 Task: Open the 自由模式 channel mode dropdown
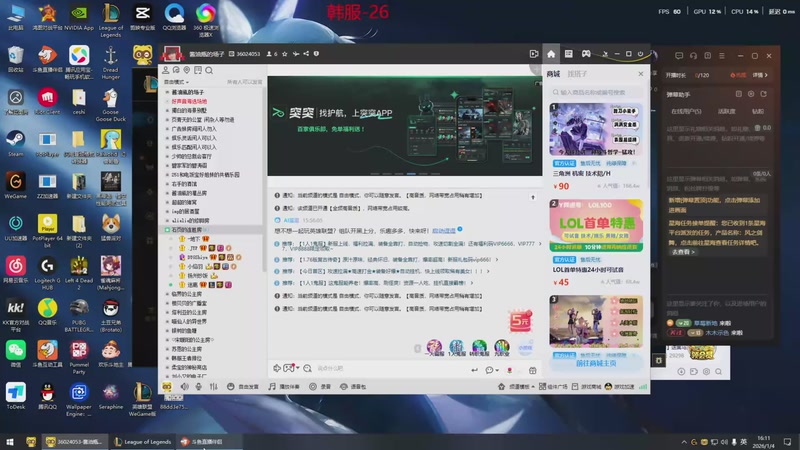click(176, 82)
